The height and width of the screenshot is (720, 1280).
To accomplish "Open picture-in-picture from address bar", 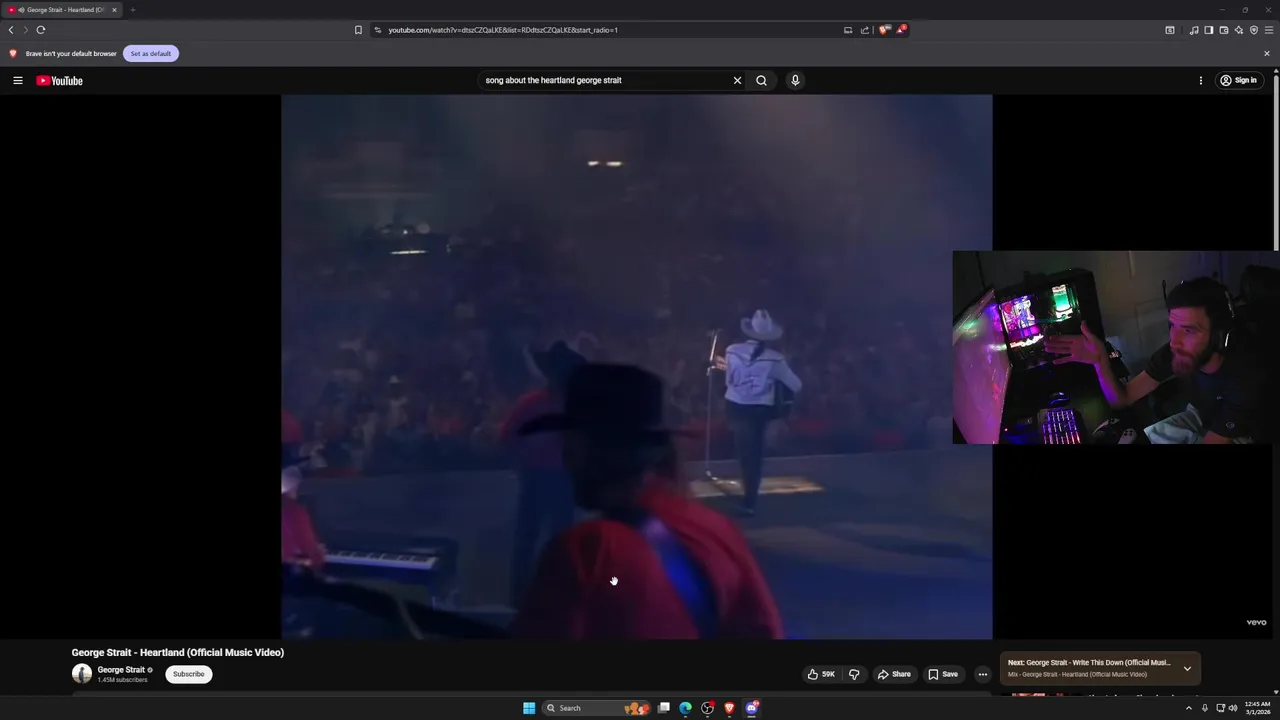I will (x=848, y=30).
